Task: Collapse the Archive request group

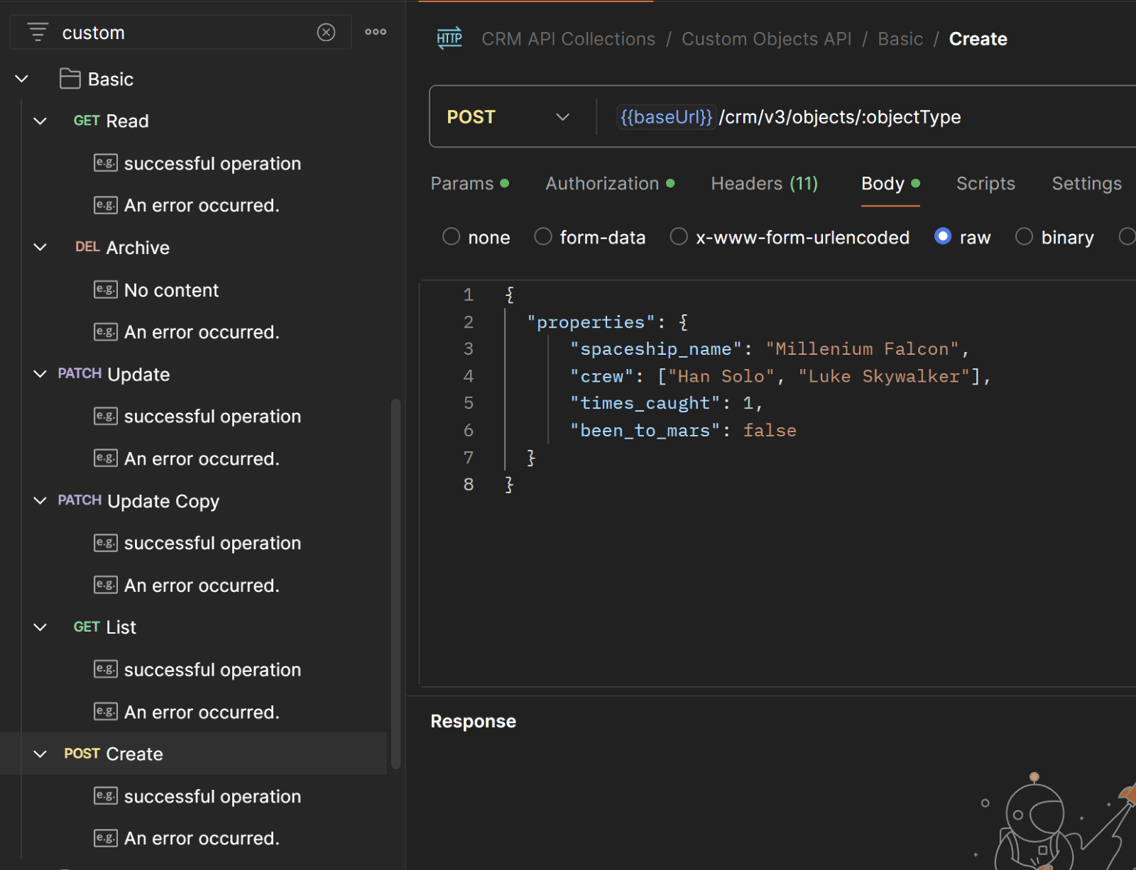Action: [x=39, y=247]
